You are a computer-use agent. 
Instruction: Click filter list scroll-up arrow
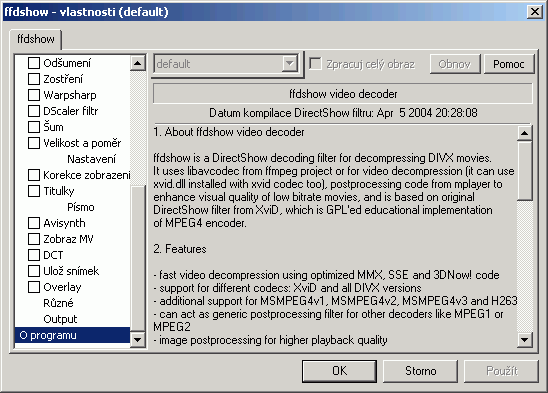point(138,63)
